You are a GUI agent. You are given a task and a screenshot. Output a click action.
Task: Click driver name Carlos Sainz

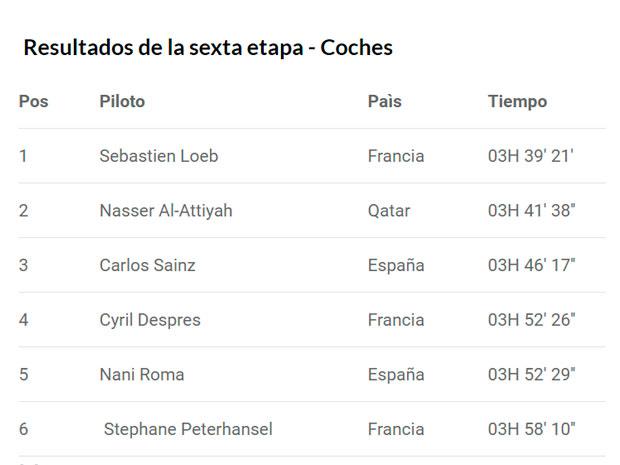(x=147, y=265)
